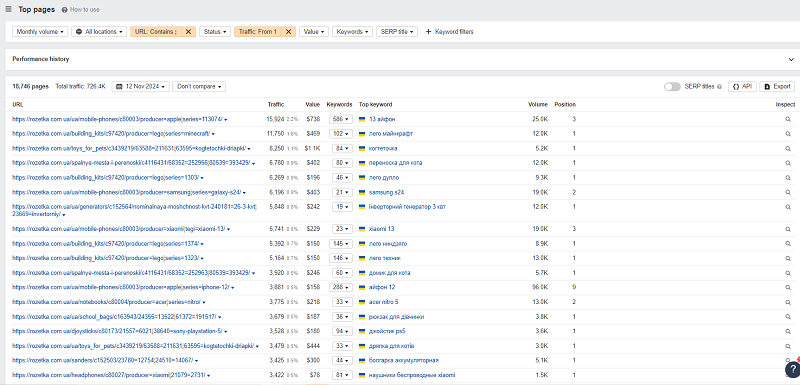Click the How to use help icon
800x385 pixels.
click(64, 10)
